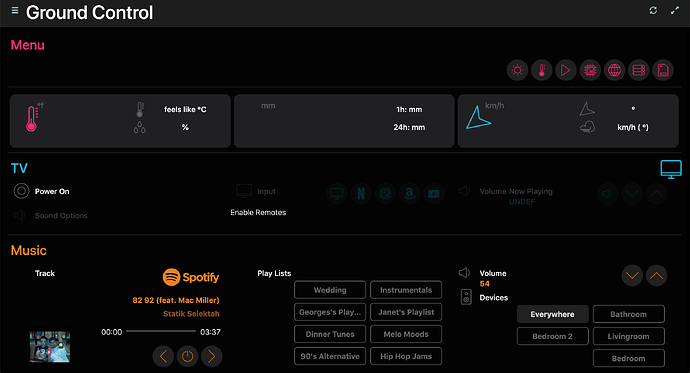Open the hamburger menu beside Ground Control
This screenshot has width=690, height=373.
(x=15, y=10)
